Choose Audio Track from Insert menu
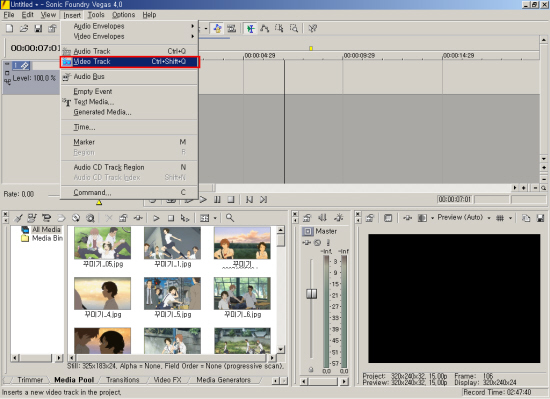This screenshot has height=399, width=550. click(x=129, y=51)
